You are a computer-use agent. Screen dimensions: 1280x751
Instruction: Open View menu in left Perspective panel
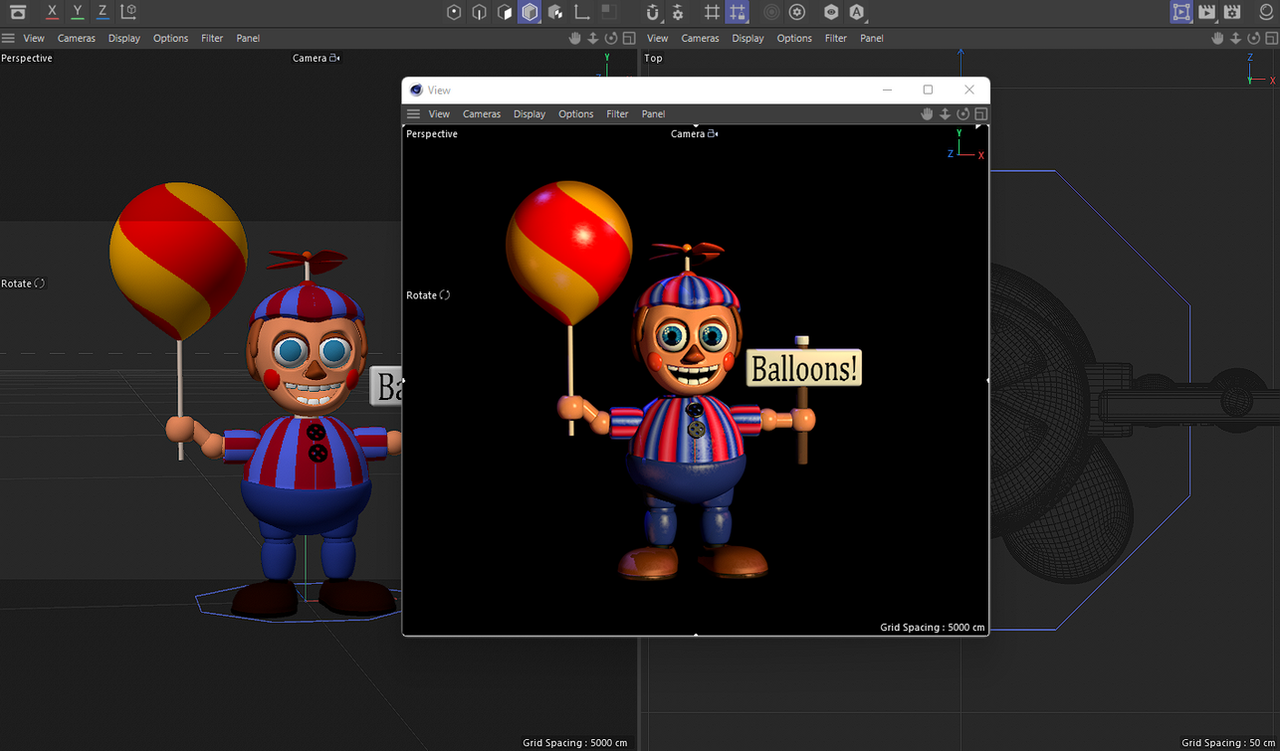tap(34, 38)
